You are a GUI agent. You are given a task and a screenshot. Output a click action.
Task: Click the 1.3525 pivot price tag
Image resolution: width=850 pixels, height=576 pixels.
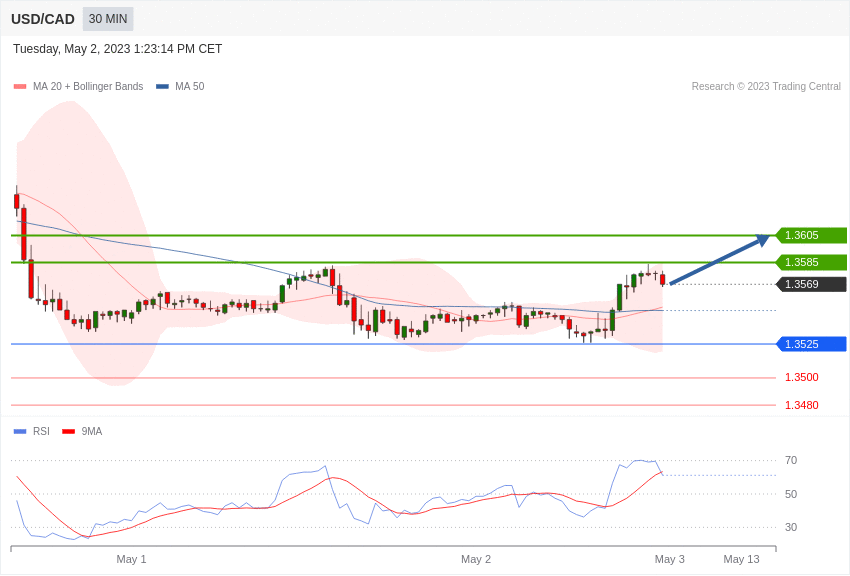[812, 344]
